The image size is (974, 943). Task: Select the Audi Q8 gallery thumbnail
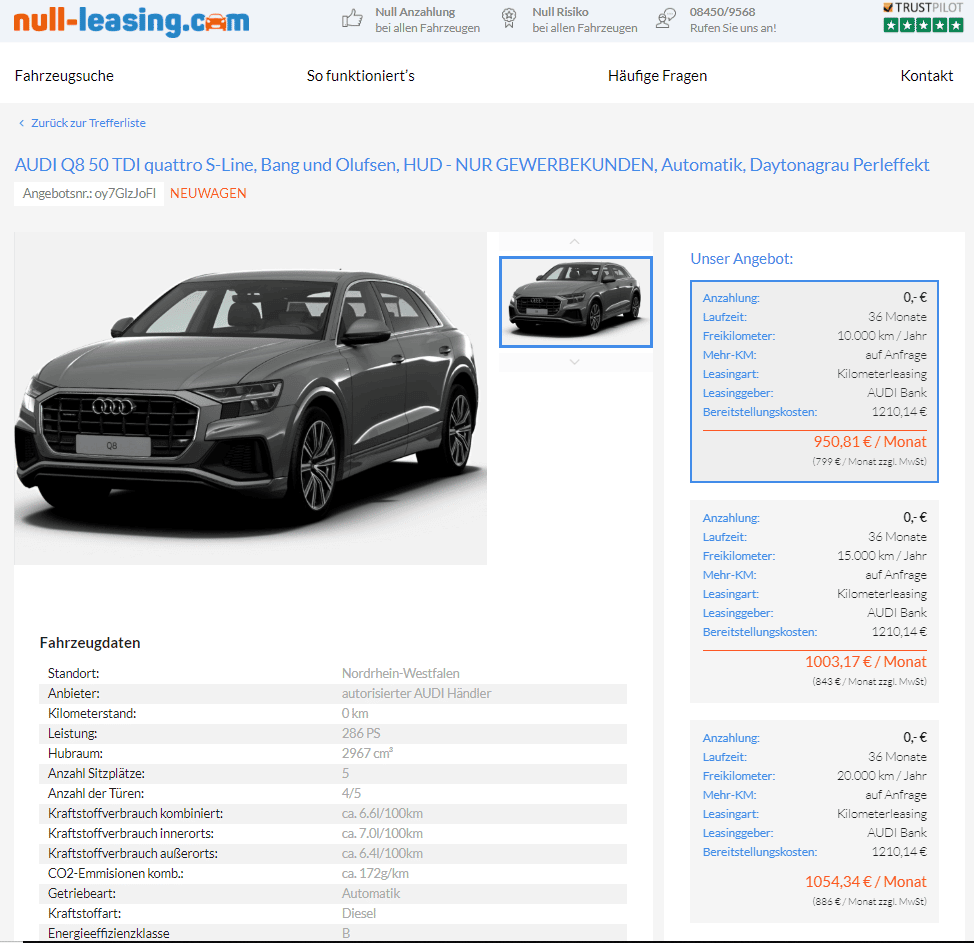tap(575, 302)
